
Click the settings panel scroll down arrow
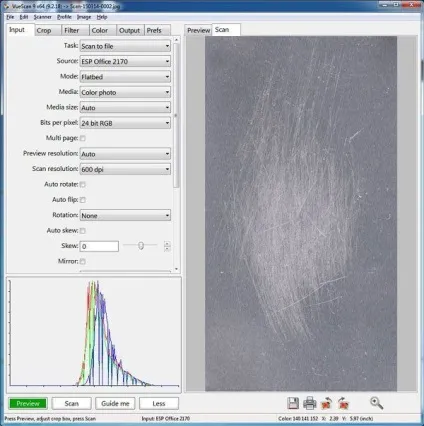(176, 269)
